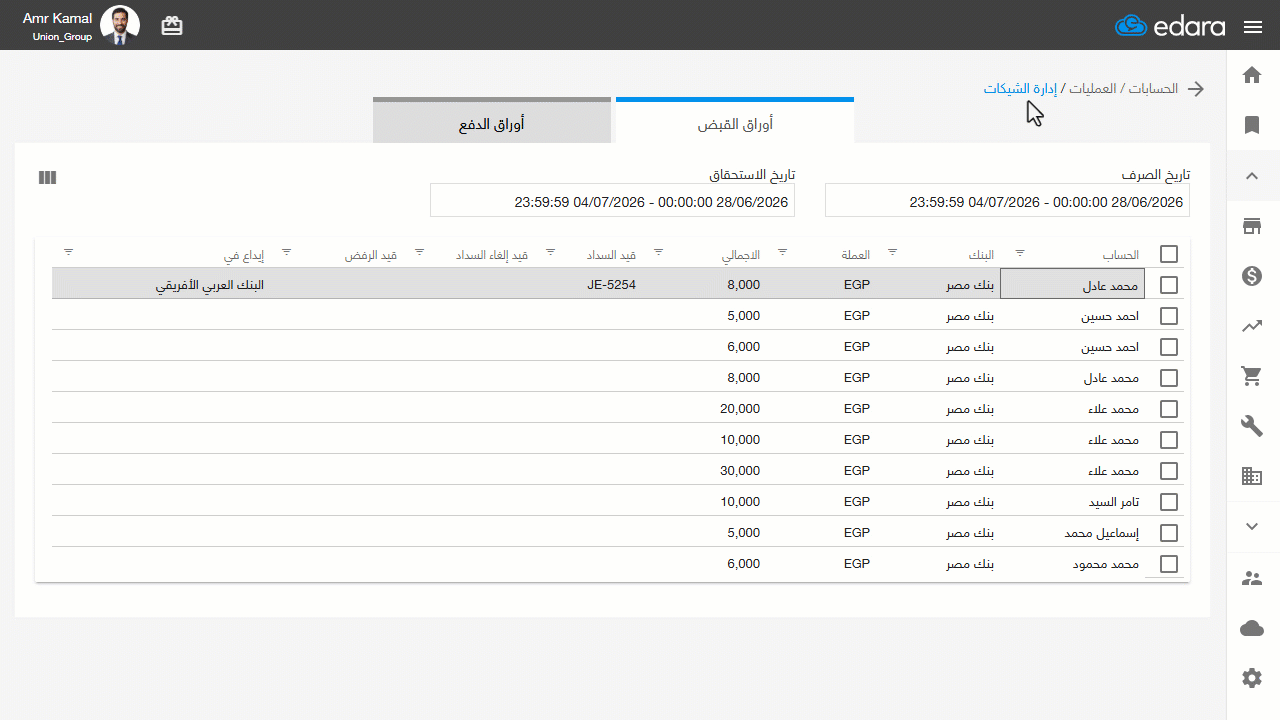Open the column chooser icon
Screen dimensions: 1280x720
[x=47, y=177]
